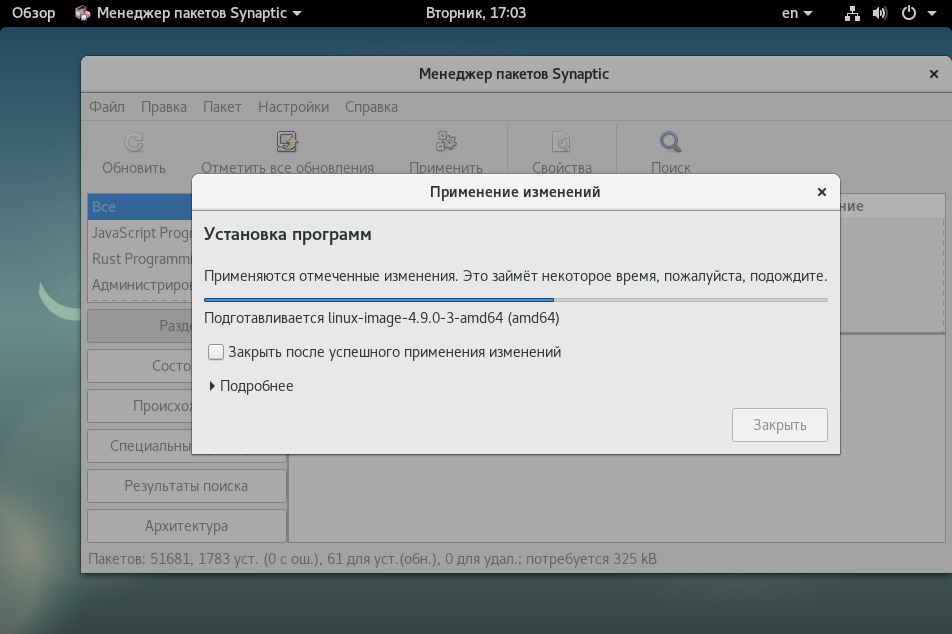Open the Файл menu
Screen dimensions: 952x634
107,107
